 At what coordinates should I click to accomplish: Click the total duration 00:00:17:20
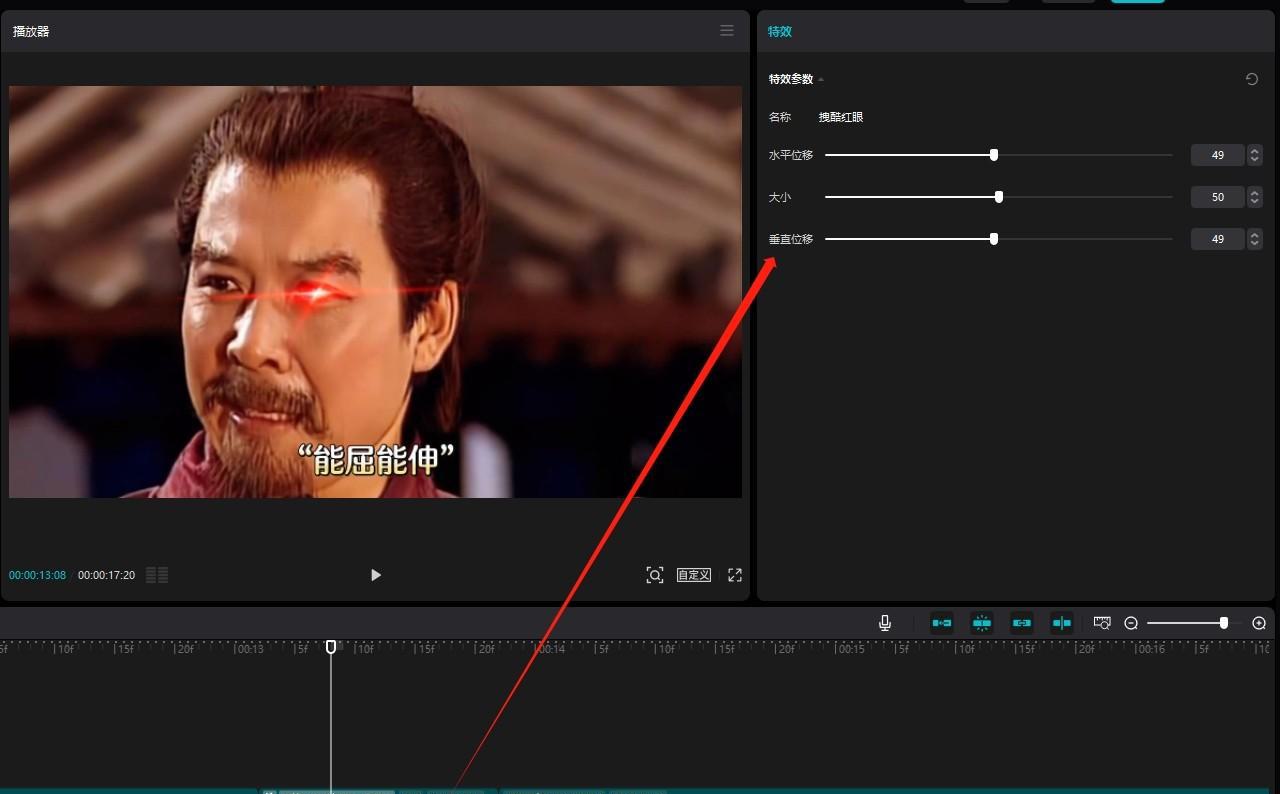coord(106,575)
